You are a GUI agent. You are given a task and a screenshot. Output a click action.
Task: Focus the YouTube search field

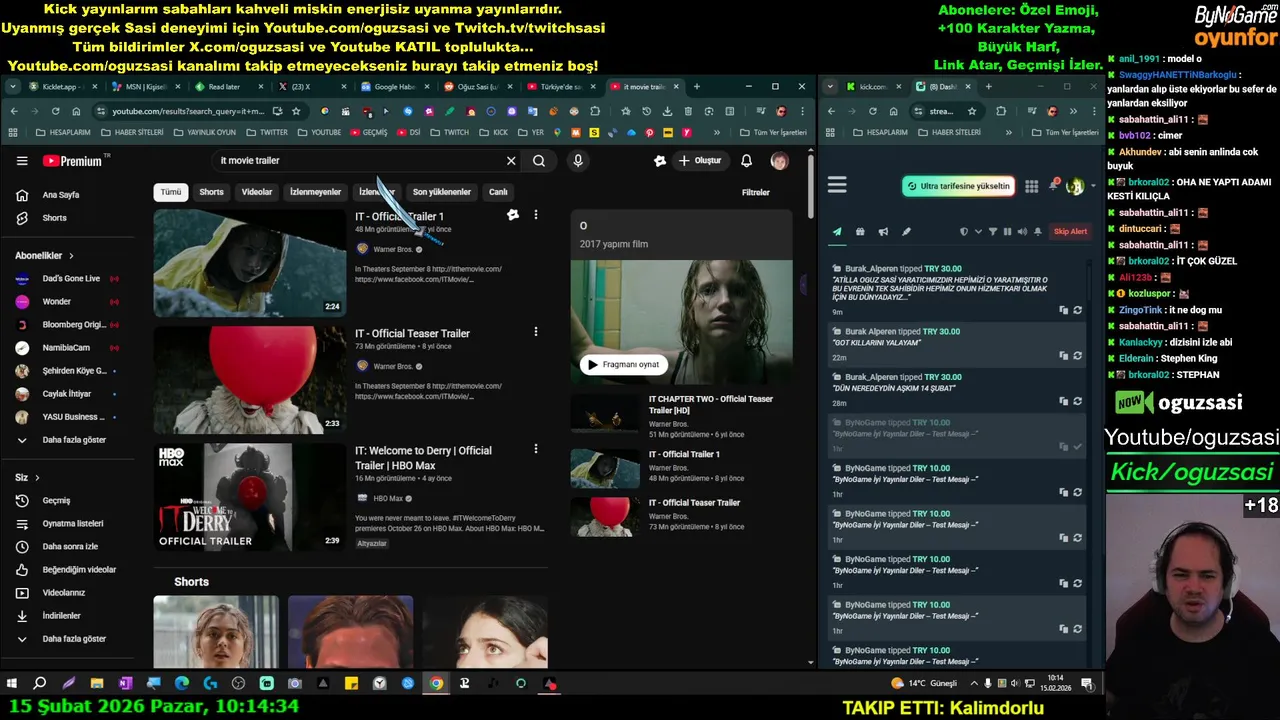coord(360,160)
